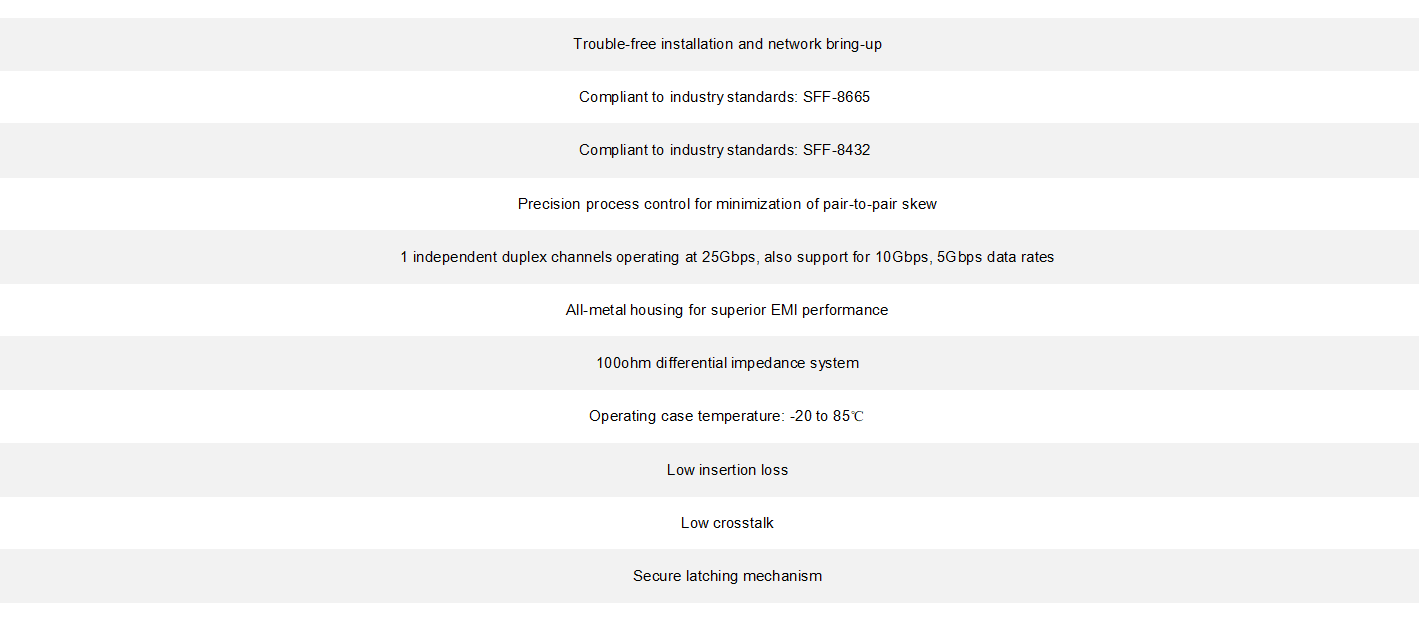Viewport: 1419px width, 619px height.
Task: Click the 'Low crosstalk' row
Action: [727, 523]
